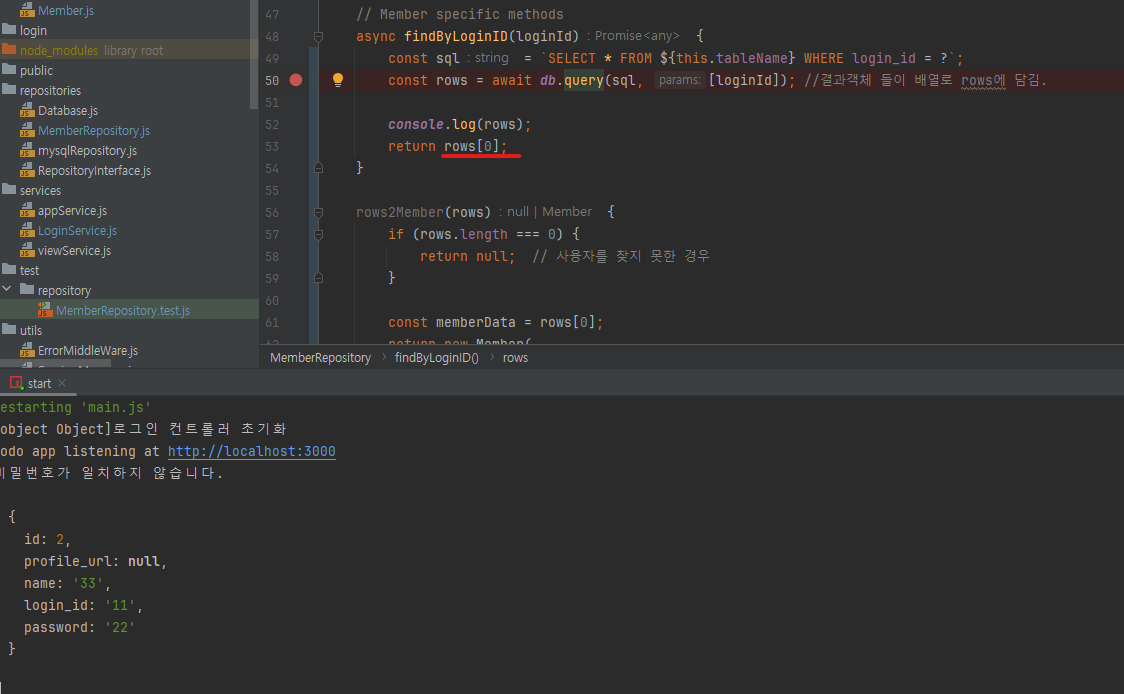Click rows[0] on the return line
The height and width of the screenshot is (694, 1124).
471,146
